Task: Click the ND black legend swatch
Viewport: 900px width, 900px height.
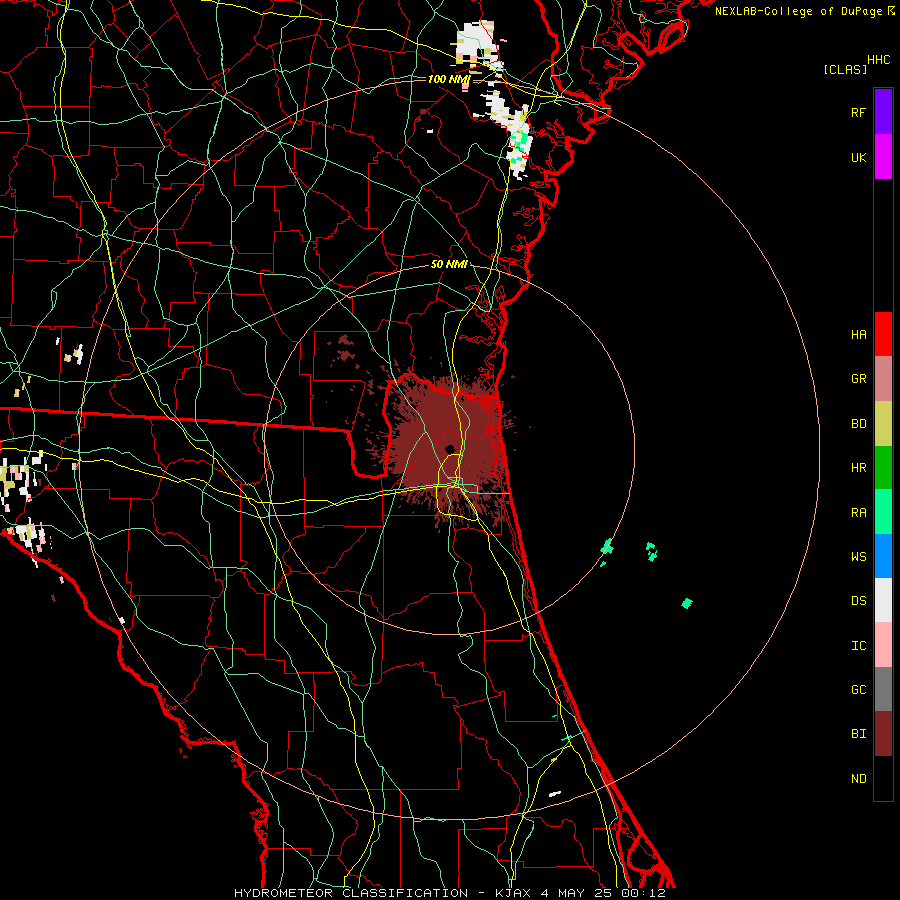Action: pos(883,778)
